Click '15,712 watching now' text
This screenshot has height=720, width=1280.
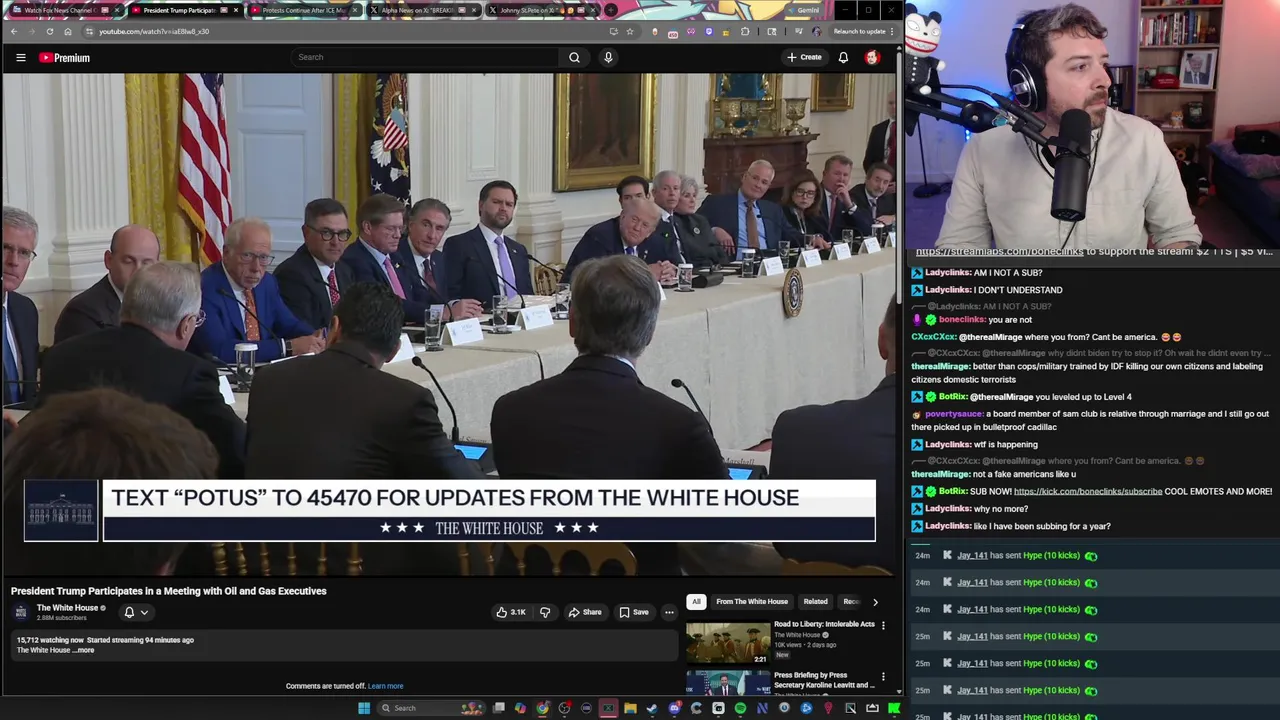click(50, 640)
